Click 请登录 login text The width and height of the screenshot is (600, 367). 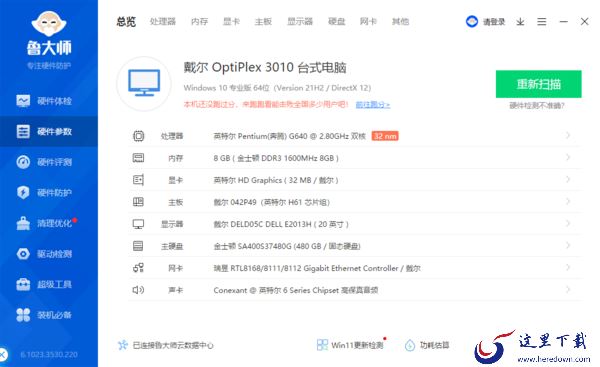tap(494, 22)
